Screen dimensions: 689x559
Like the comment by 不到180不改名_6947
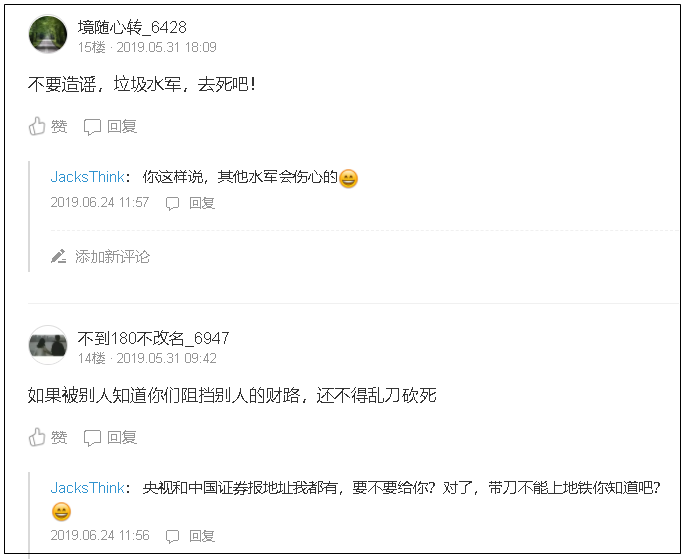37,437
